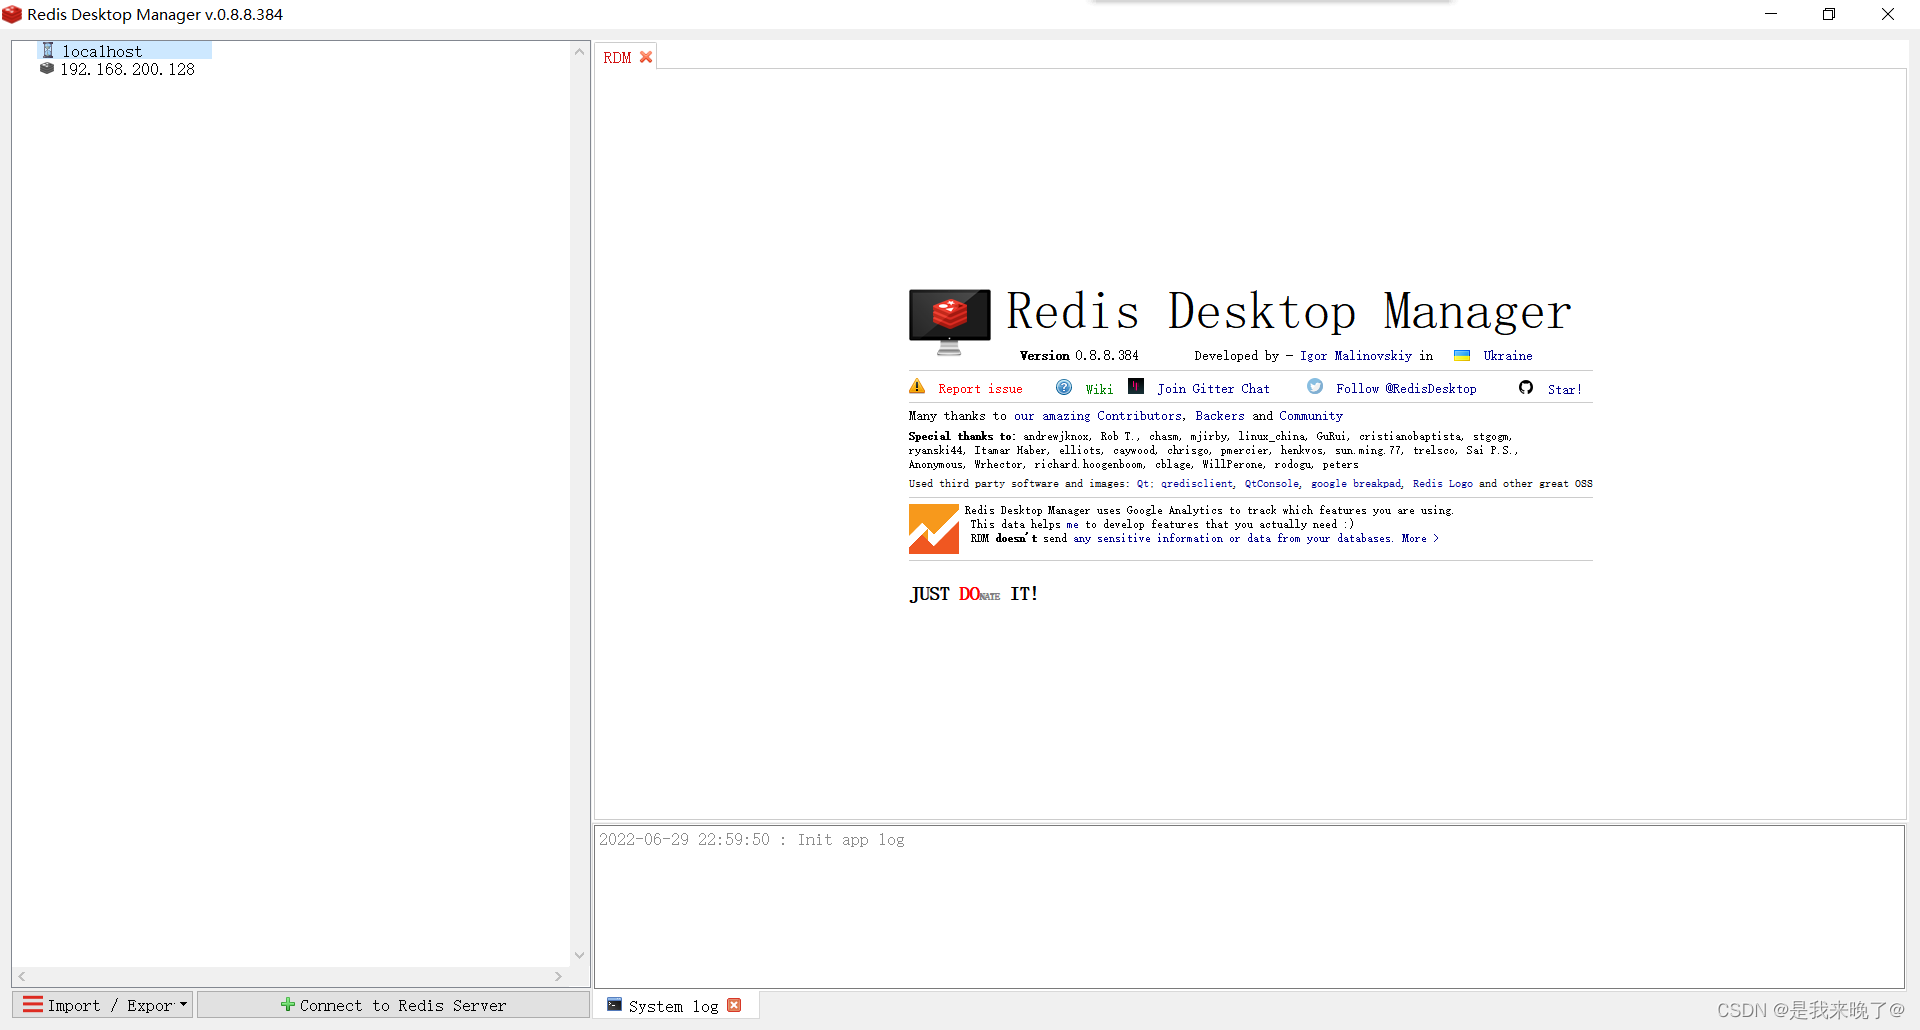
Task: Switch to the RDM tab
Action: pos(617,57)
